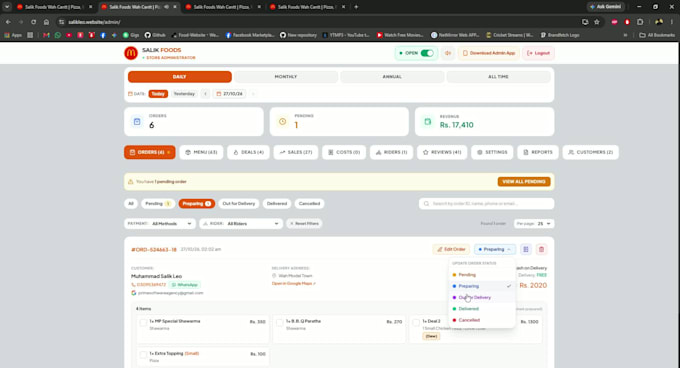Image resolution: width=680 pixels, height=368 pixels.
Task: Click the Download Admin App button
Action: click(489, 53)
